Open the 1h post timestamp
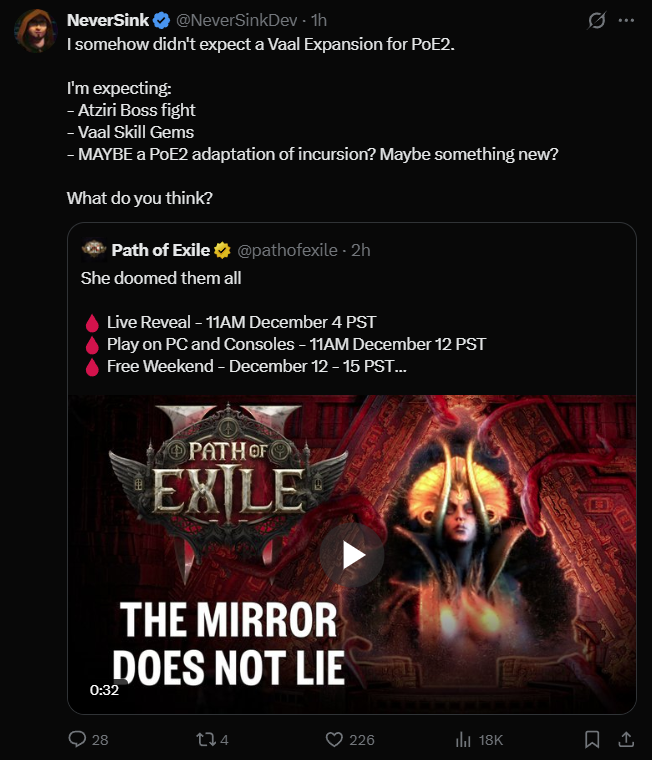 pyautogui.click(x=319, y=20)
